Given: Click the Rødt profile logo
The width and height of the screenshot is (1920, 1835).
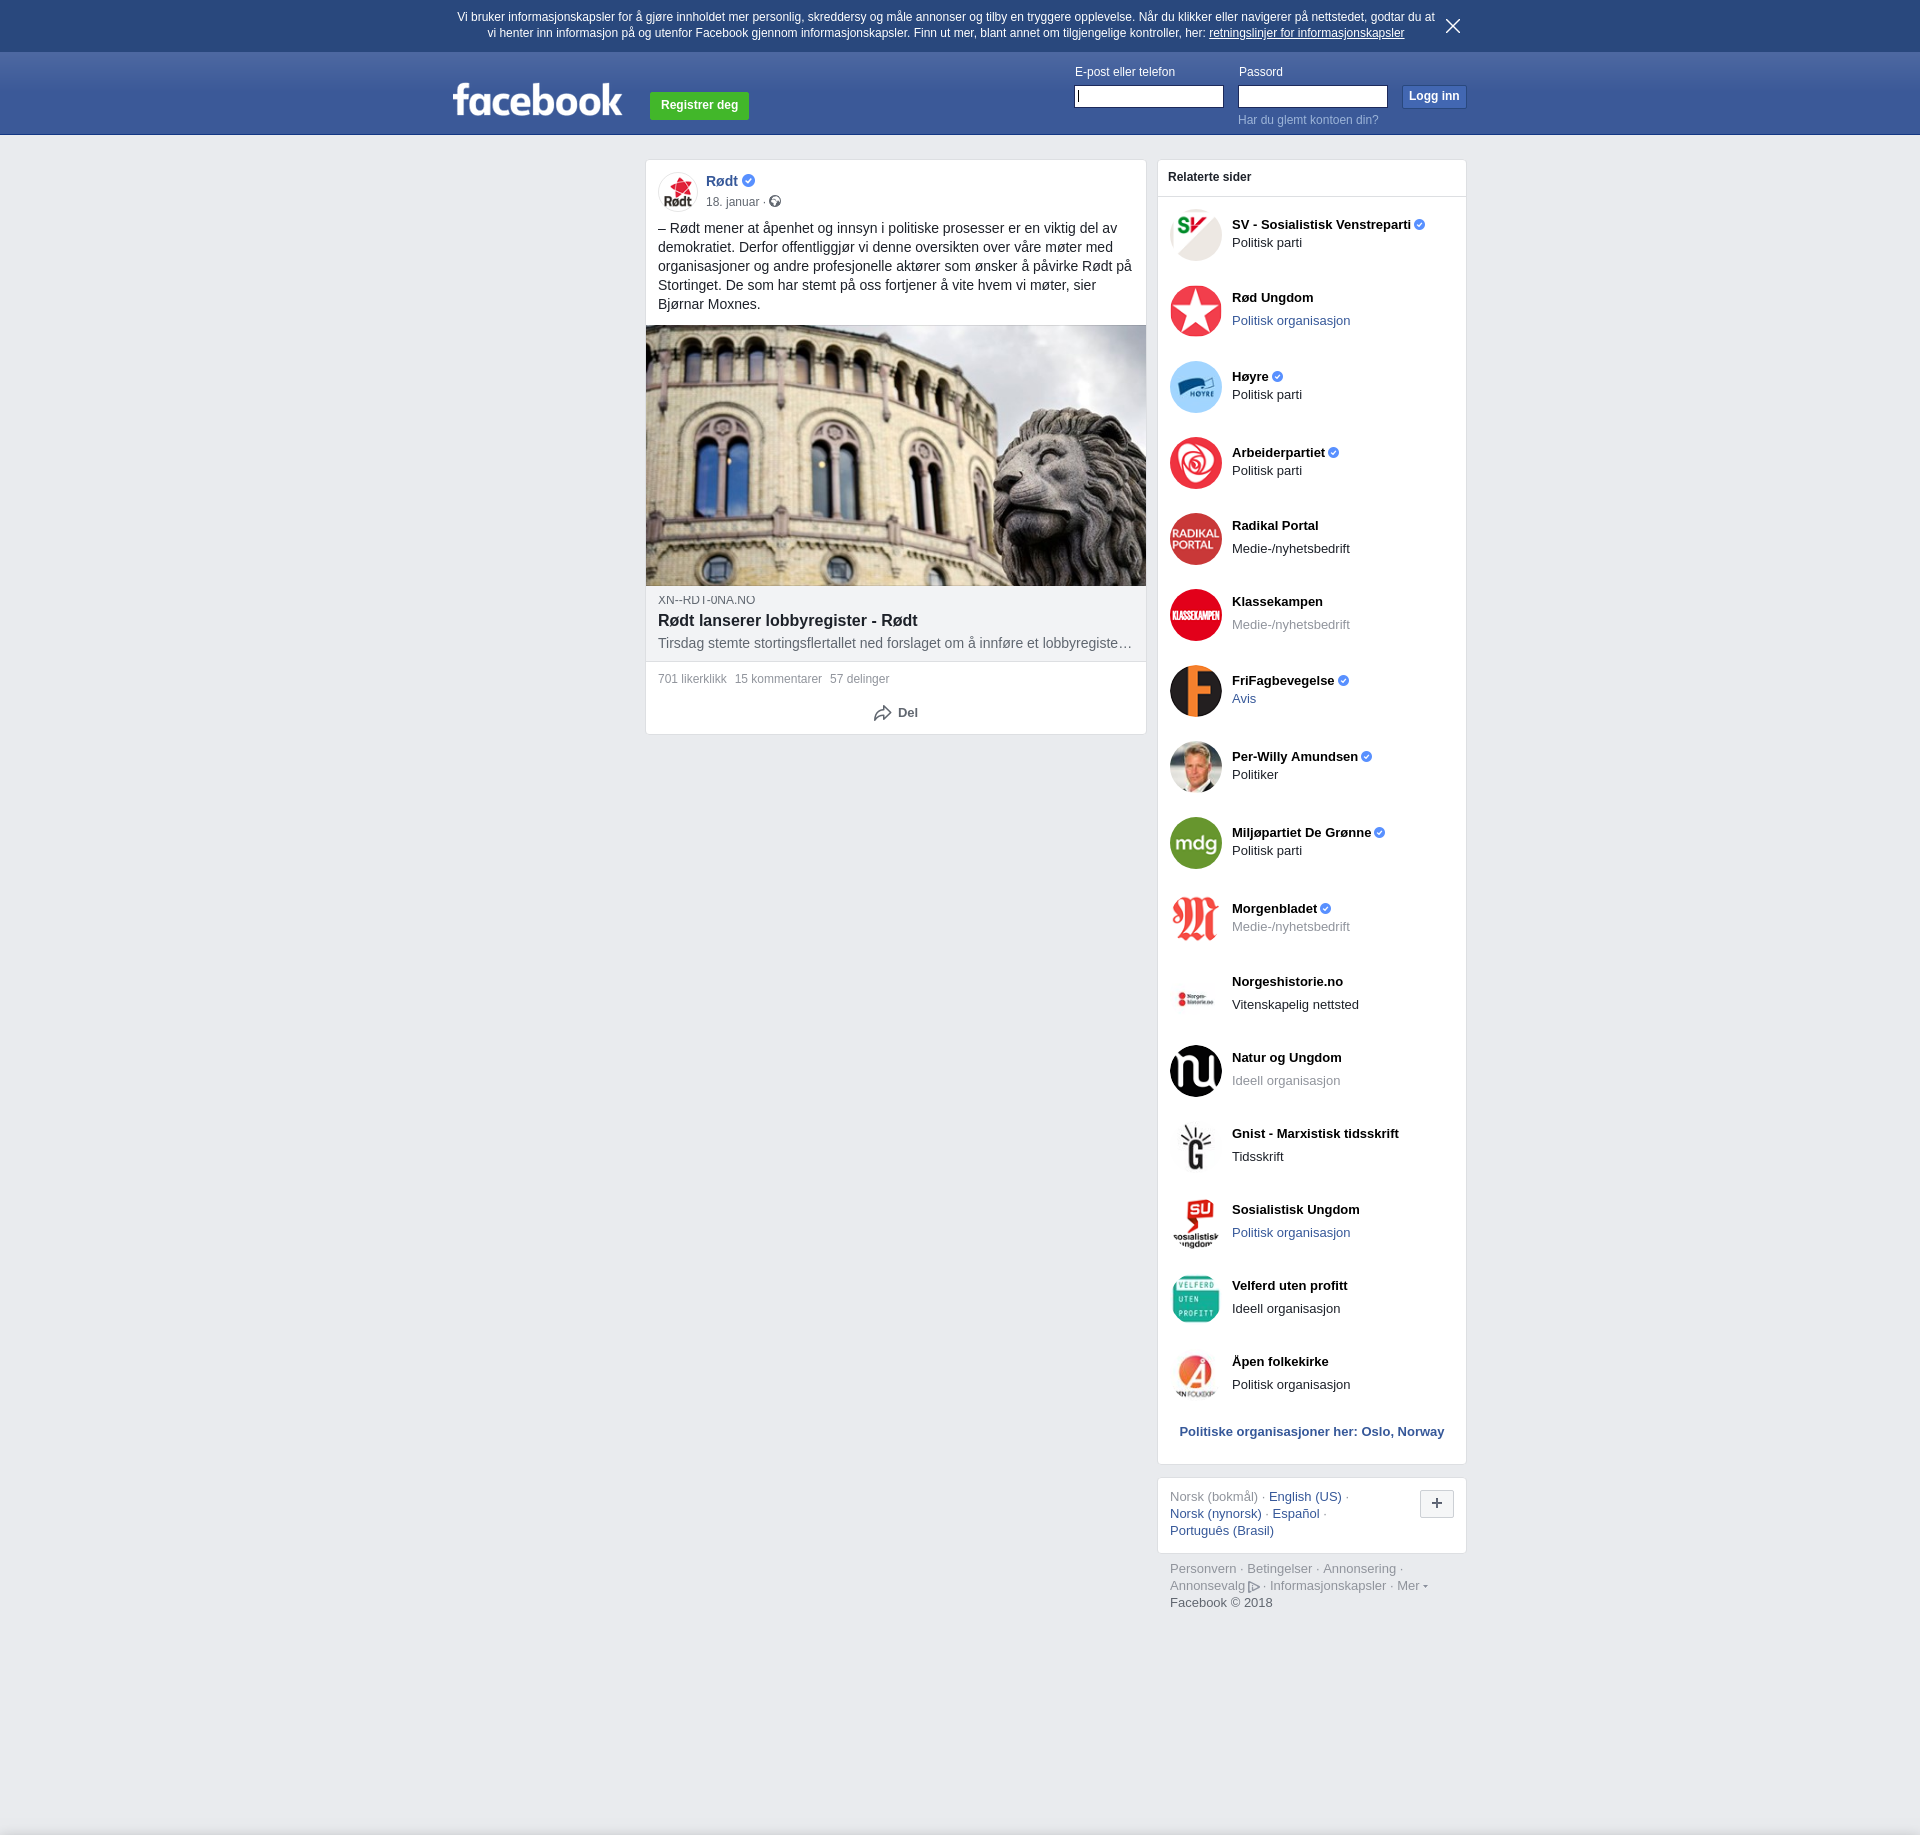Looking at the screenshot, I should 678,191.
